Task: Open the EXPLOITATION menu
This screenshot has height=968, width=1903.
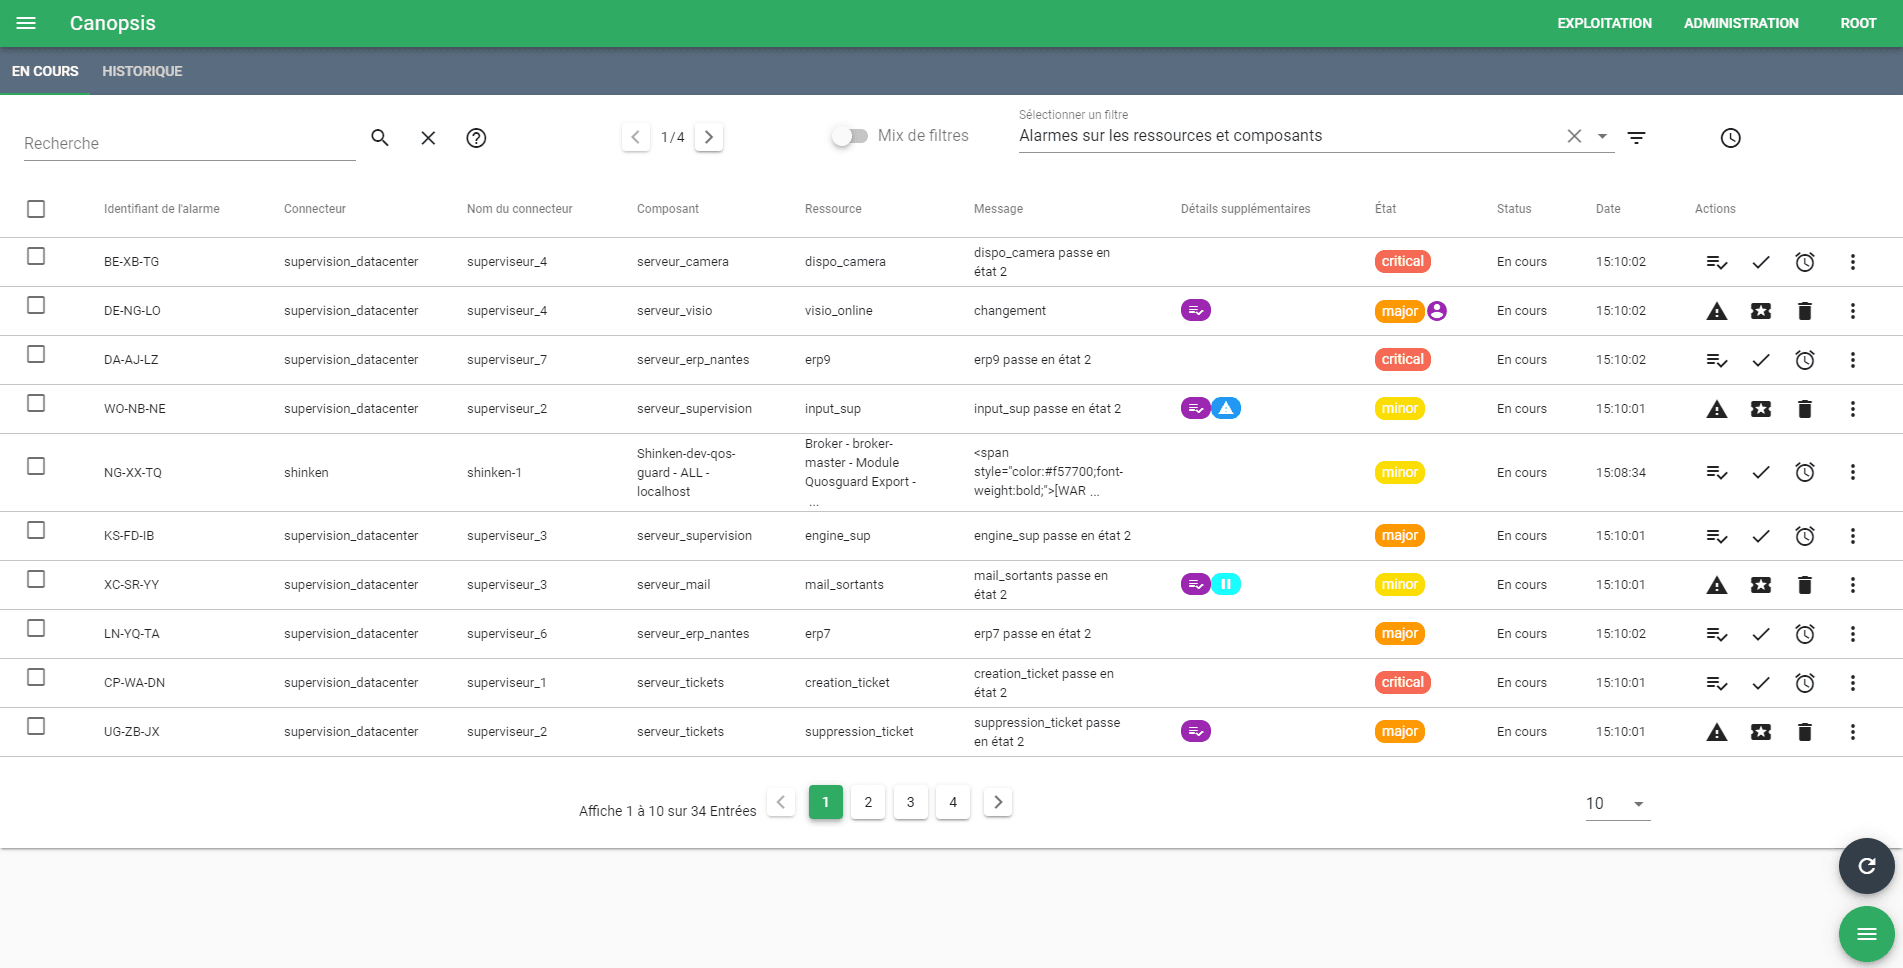Action: coord(1604,22)
